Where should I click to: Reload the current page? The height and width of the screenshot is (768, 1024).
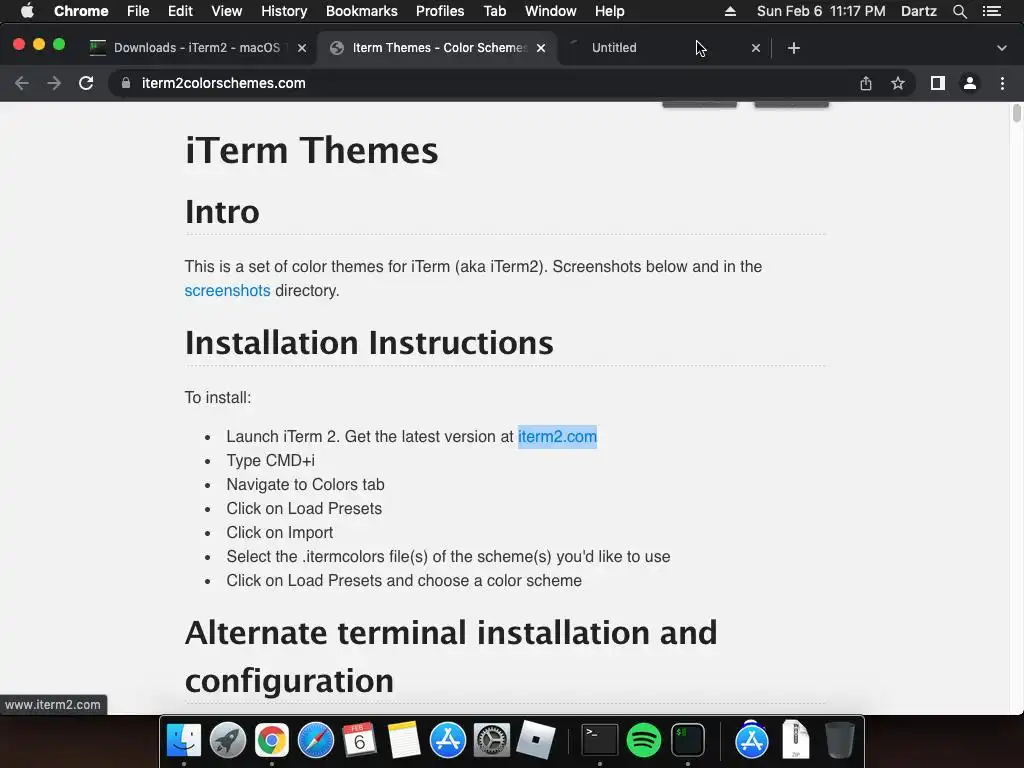[86, 83]
